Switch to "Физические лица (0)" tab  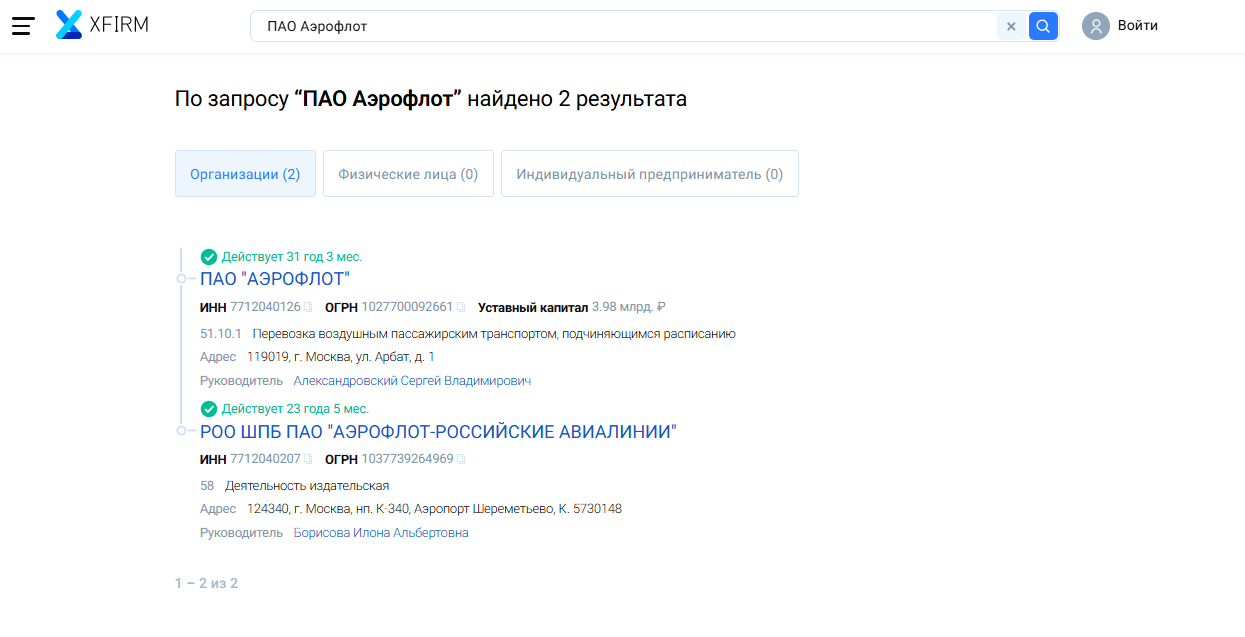(408, 174)
